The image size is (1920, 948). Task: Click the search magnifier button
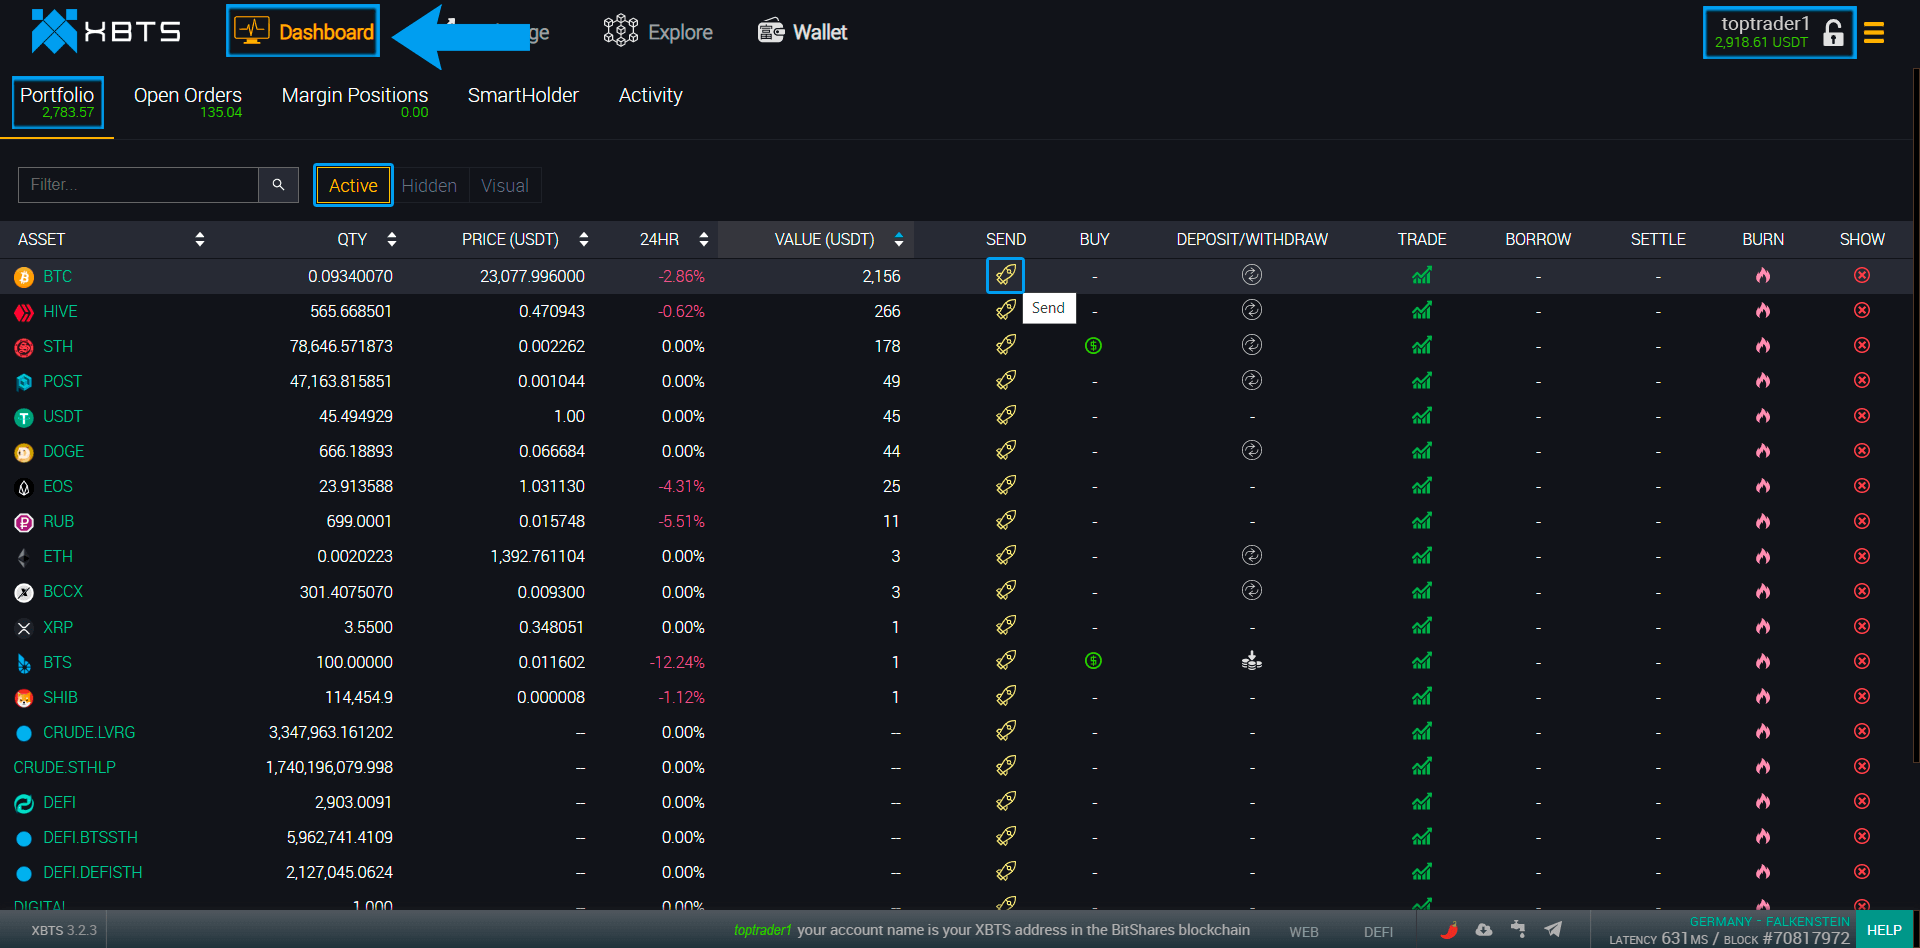pos(279,185)
